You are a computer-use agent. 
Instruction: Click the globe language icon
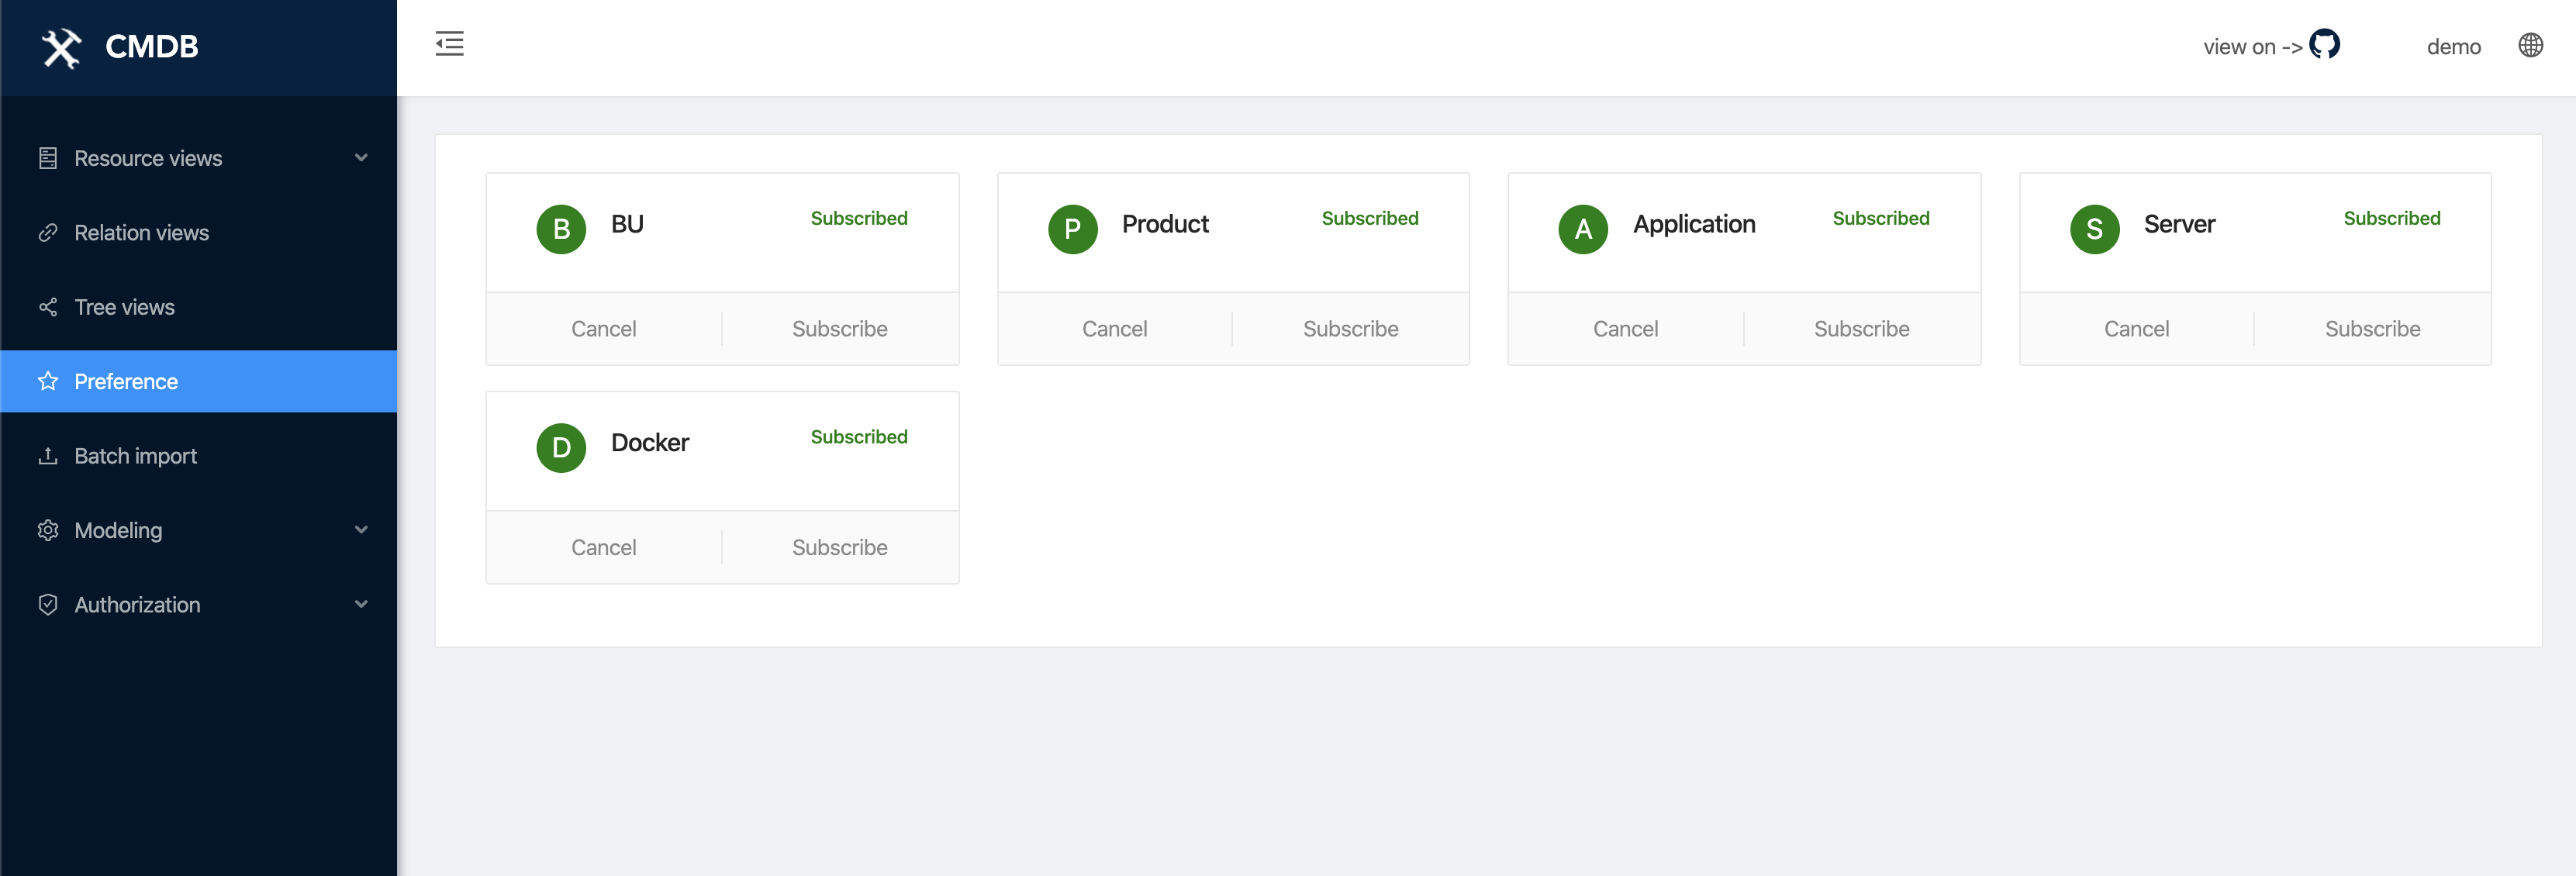point(2530,46)
